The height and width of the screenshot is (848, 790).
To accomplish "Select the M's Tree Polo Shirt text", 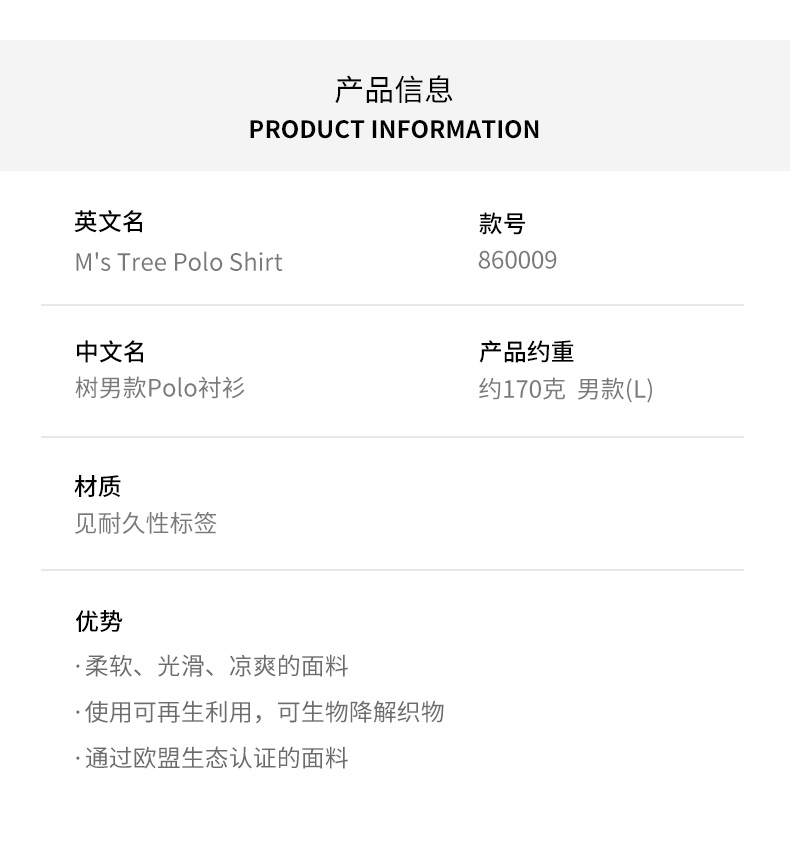I will (179, 262).
